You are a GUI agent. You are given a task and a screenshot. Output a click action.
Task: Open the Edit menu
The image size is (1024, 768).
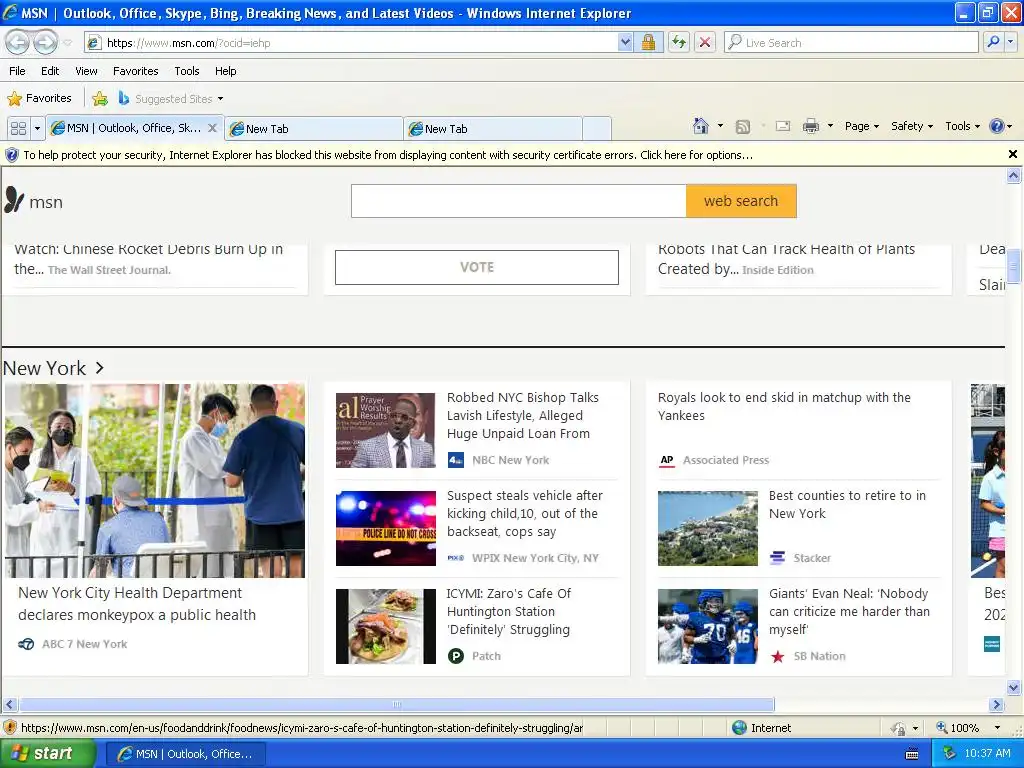(50, 71)
